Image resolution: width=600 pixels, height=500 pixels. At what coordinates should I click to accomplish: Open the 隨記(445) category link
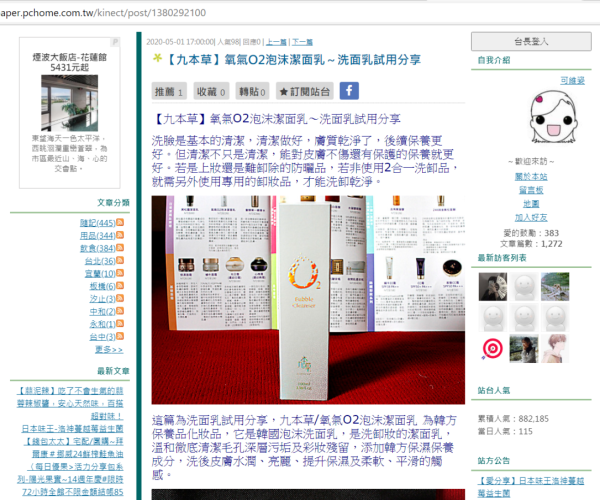click(98, 223)
